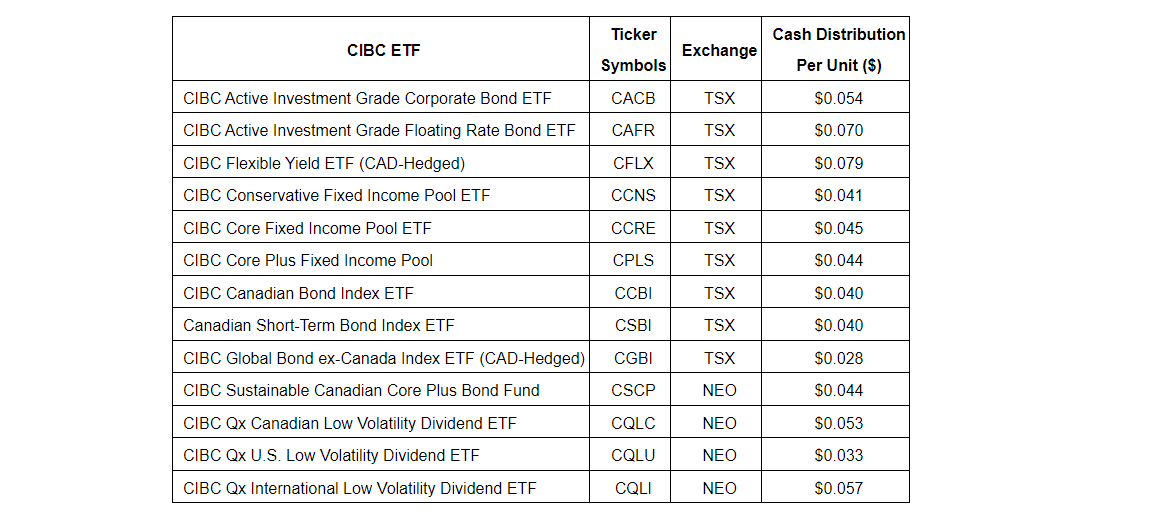
Task: Click the $0.028 distribution value
Action: (x=838, y=358)
